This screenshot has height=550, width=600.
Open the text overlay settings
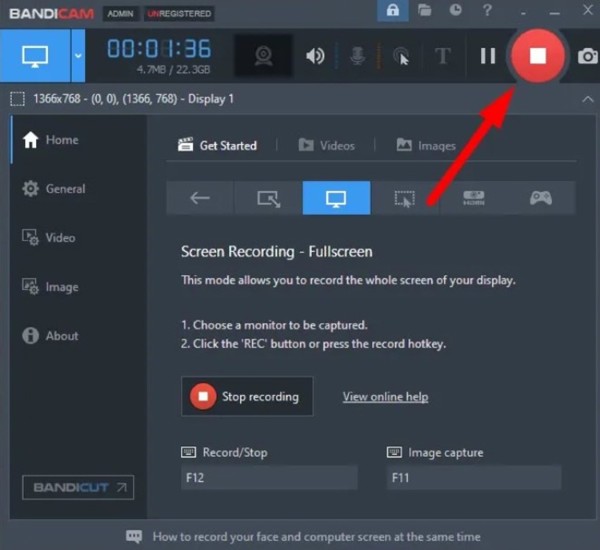(443, 56)
